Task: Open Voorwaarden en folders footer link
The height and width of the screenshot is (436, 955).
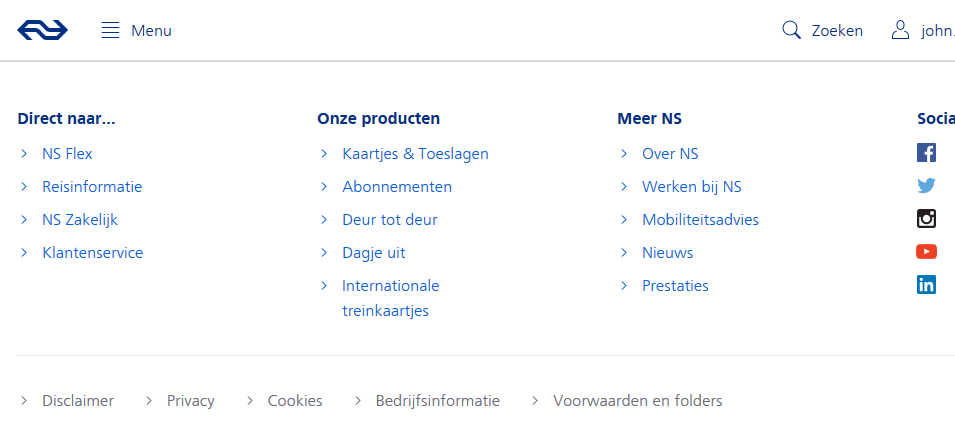Action: [638, 401]
